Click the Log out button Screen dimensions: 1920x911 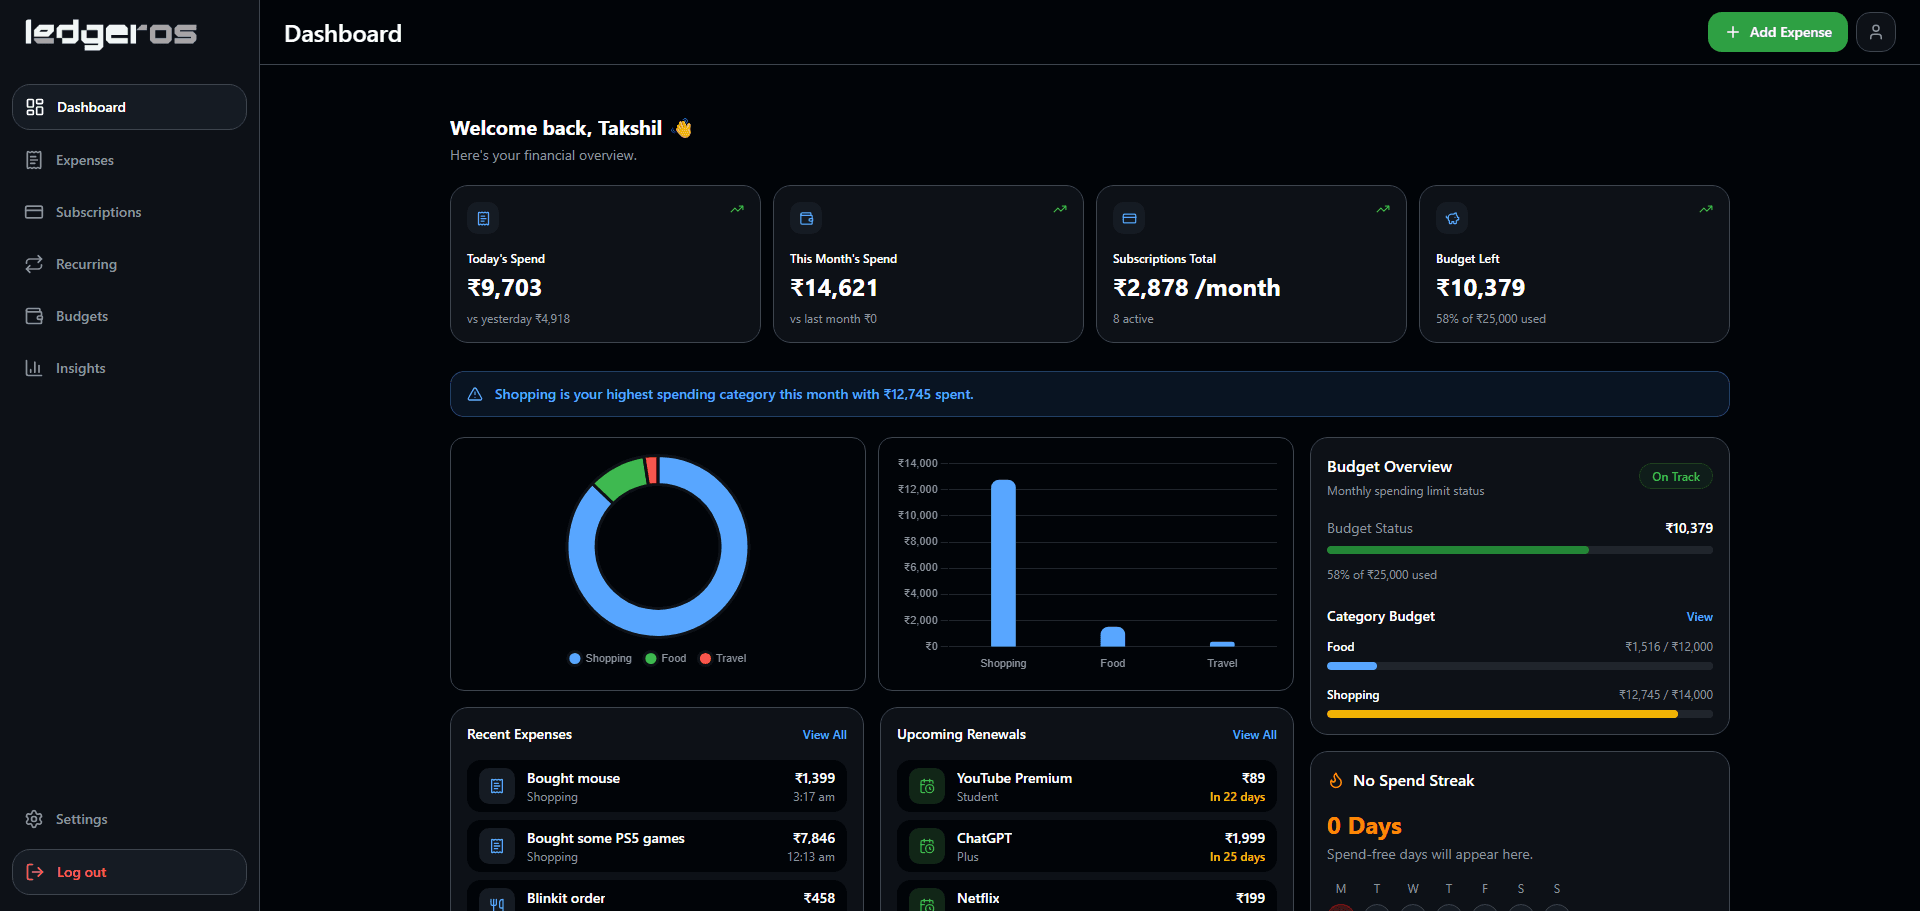click(129, 872)
